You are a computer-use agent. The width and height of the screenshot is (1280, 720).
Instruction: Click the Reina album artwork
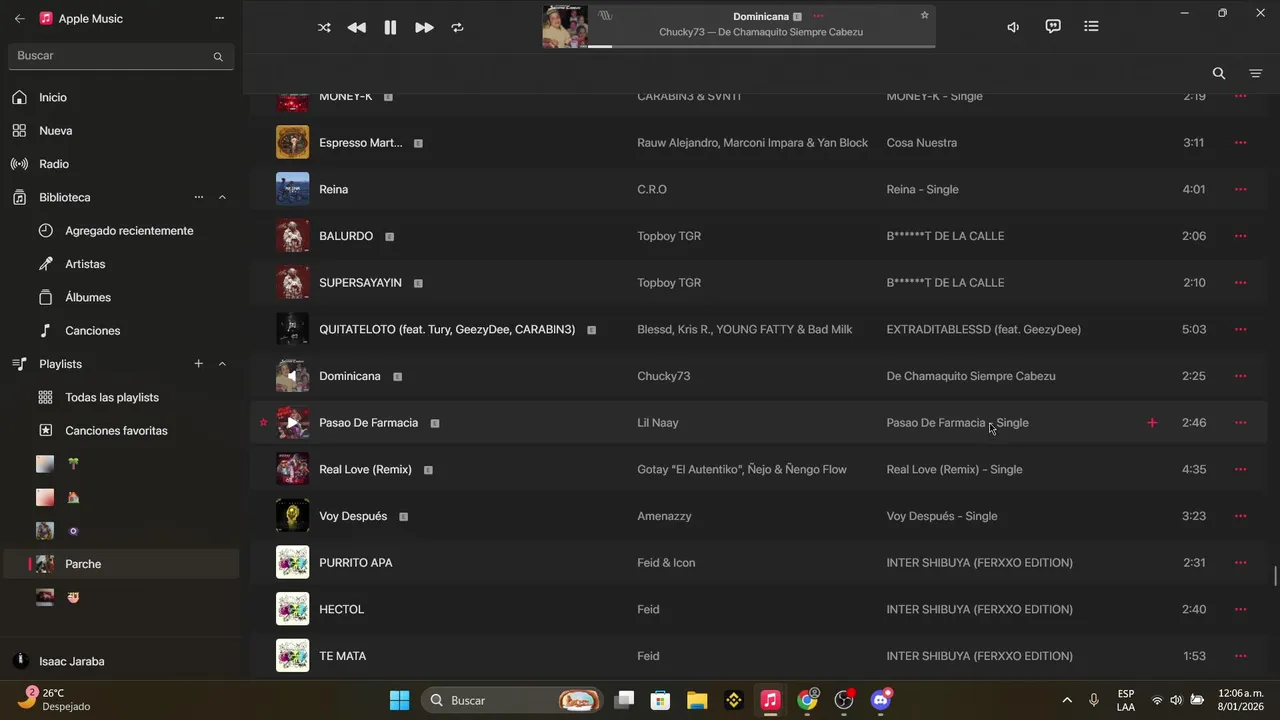(292, 189)
